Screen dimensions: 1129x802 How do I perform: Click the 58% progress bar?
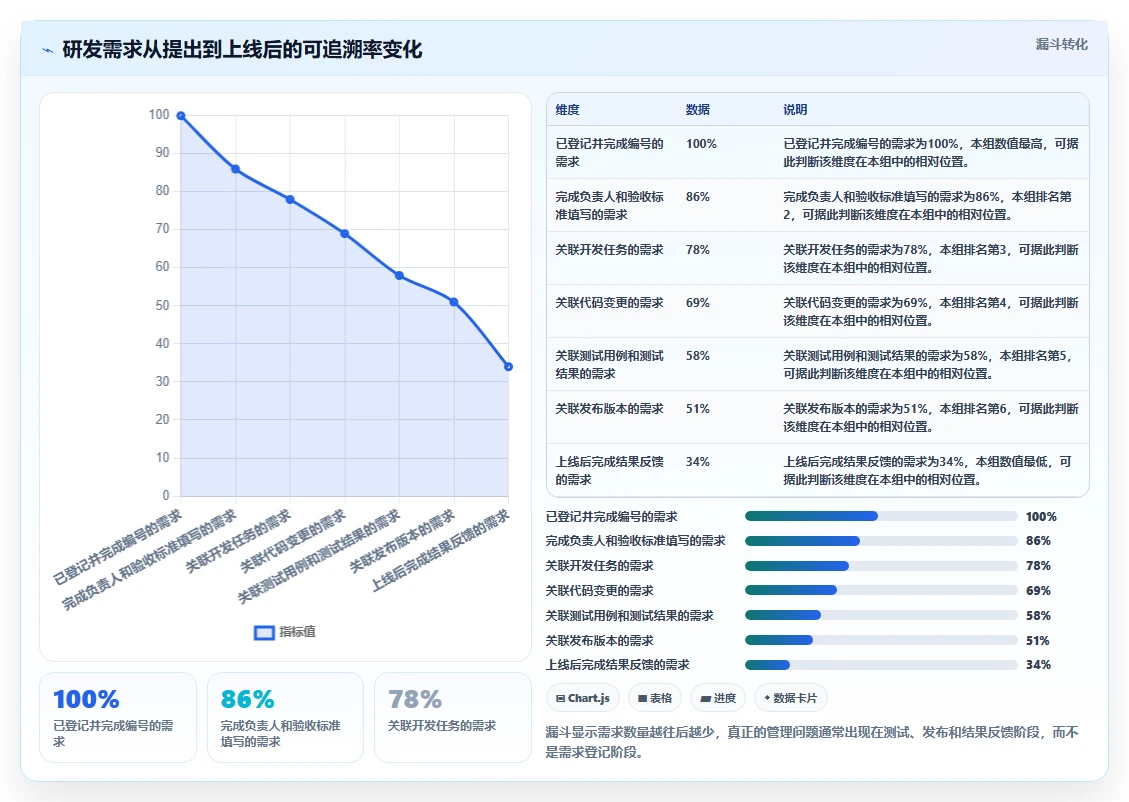881,616
